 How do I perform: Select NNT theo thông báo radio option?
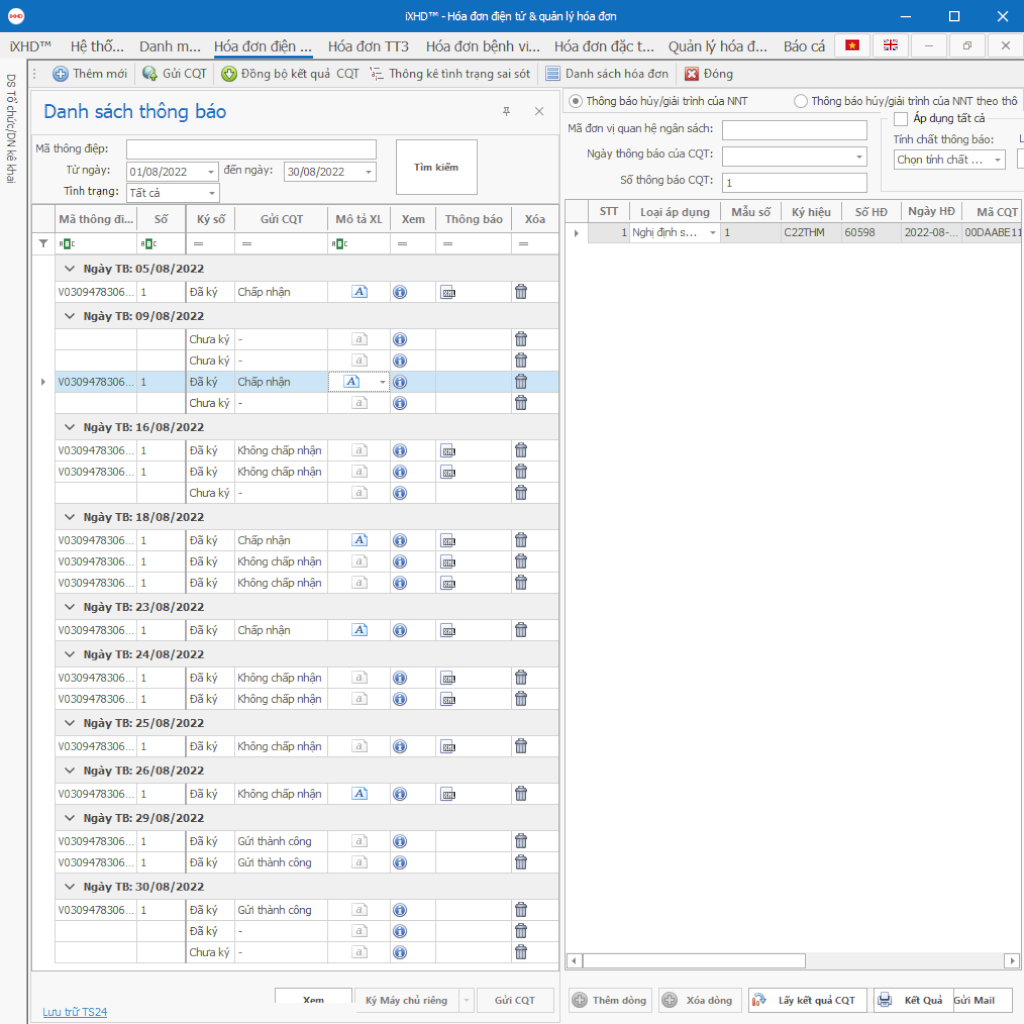coord(801,101)
